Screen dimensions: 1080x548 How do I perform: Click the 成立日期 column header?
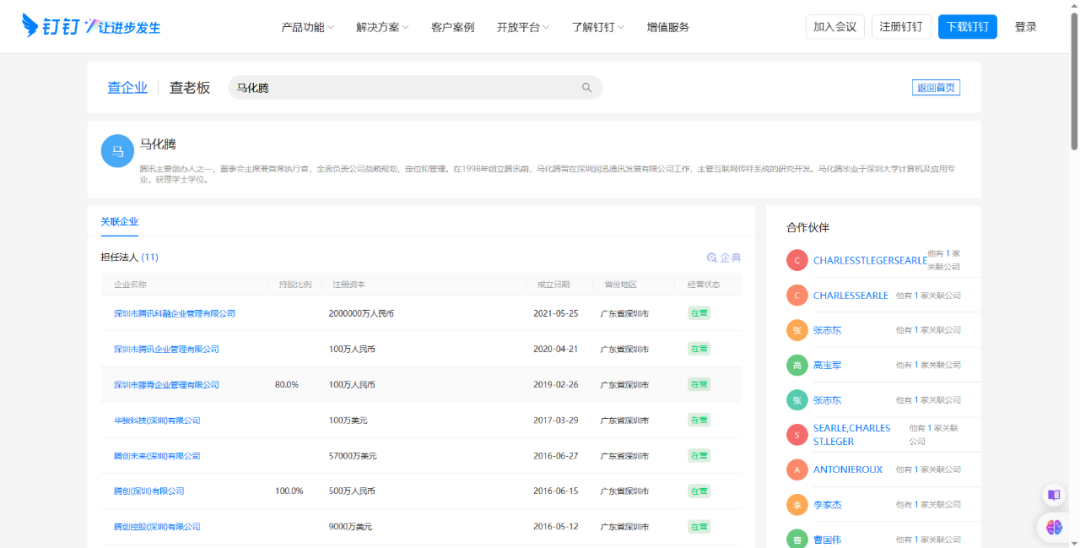point(553,284)
